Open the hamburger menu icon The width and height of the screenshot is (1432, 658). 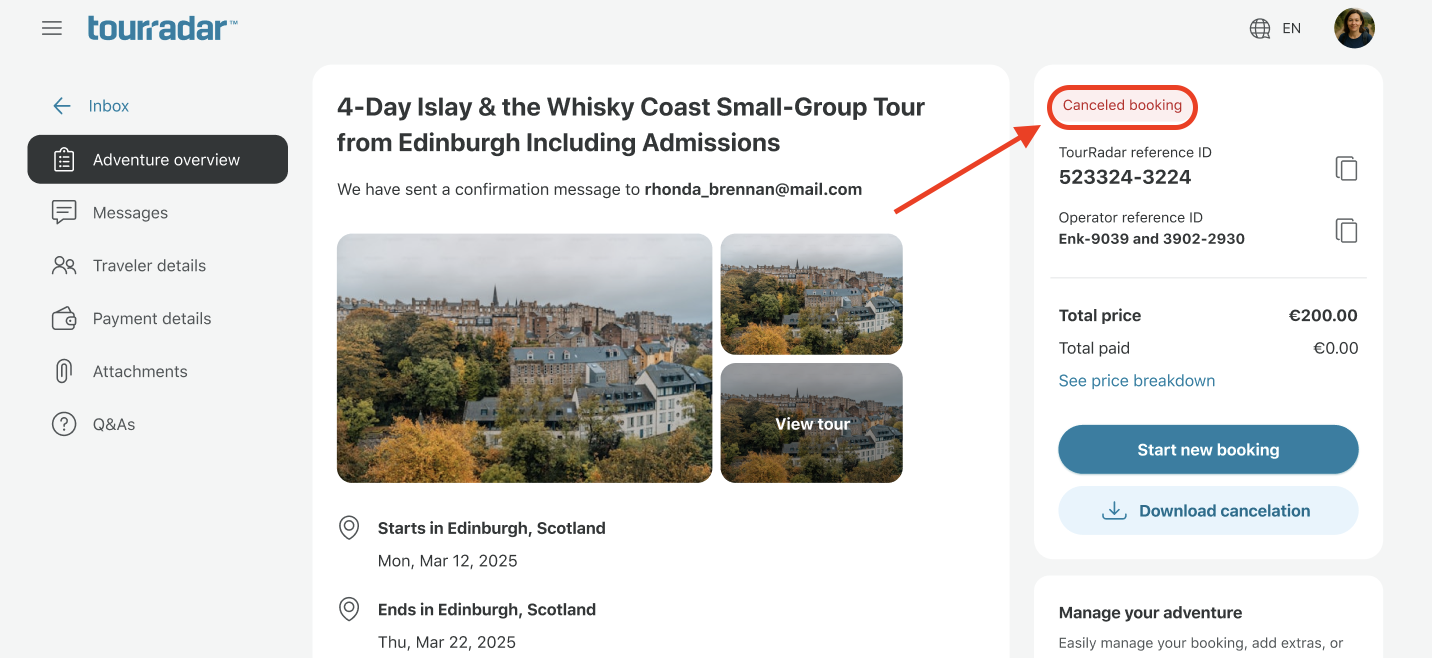point(52,28)
